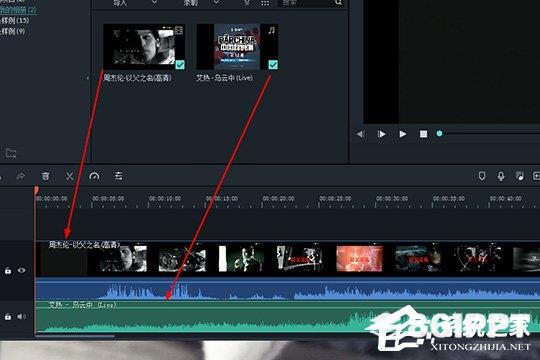Click the delete trash icon in timeline toolbar
540x360 pixels.
tap(45, 176)
